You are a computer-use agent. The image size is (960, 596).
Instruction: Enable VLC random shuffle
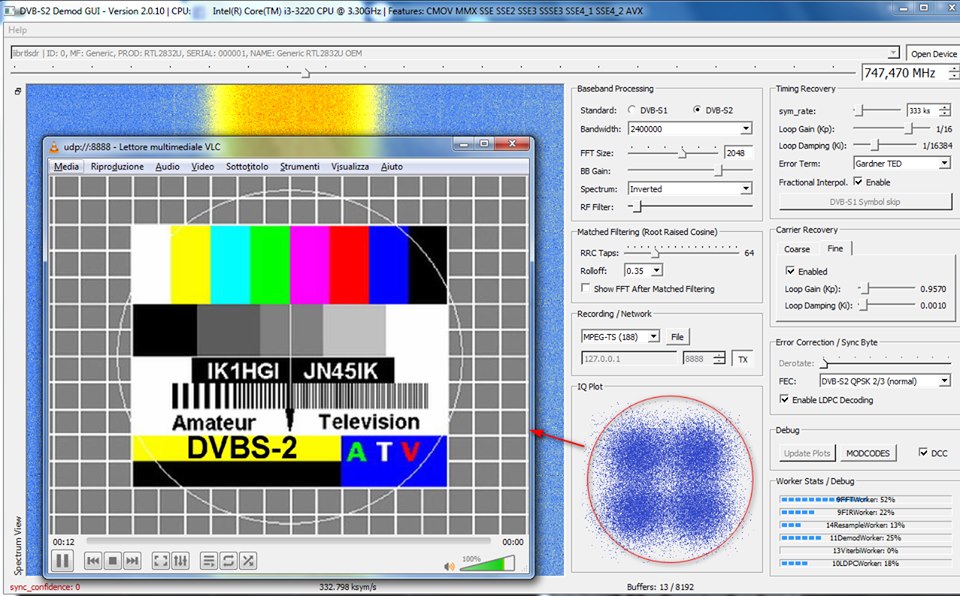(248, 561)
